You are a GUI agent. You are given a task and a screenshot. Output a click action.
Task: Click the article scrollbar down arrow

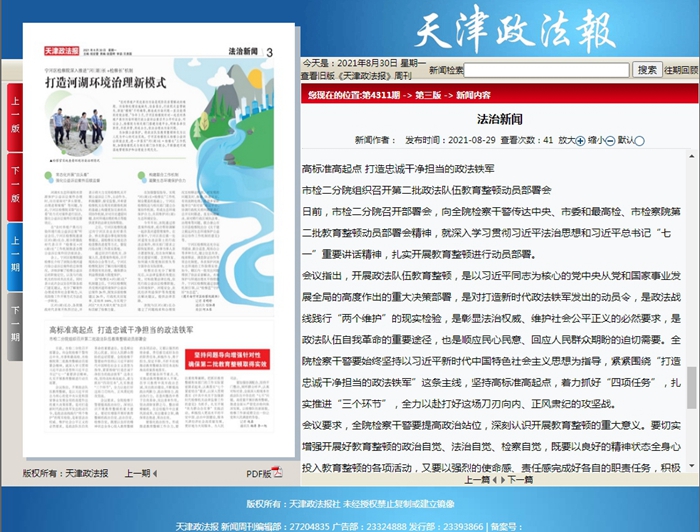click(692, 466)
